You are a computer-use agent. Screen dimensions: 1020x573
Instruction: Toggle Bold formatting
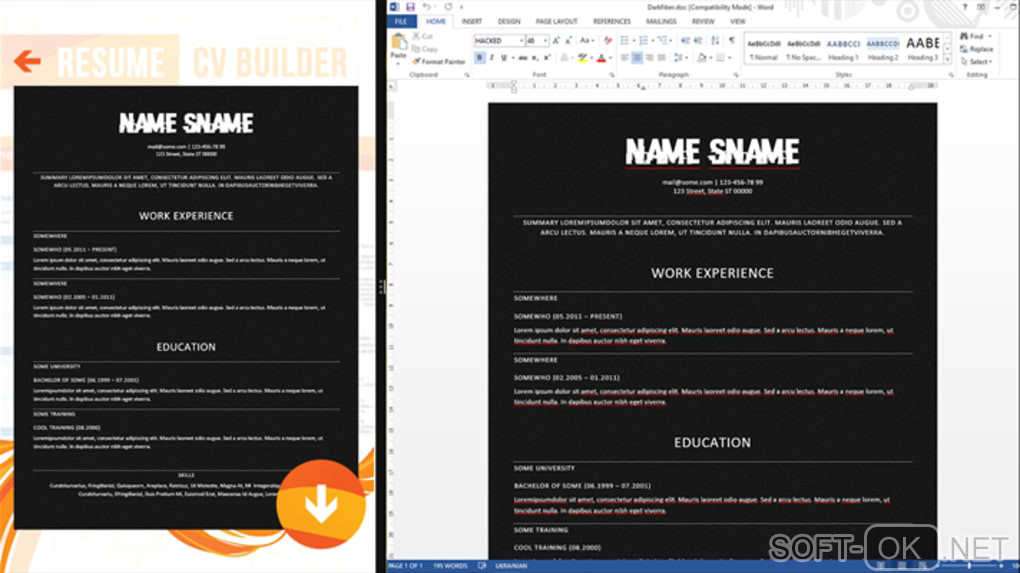[x=479, y=58]
